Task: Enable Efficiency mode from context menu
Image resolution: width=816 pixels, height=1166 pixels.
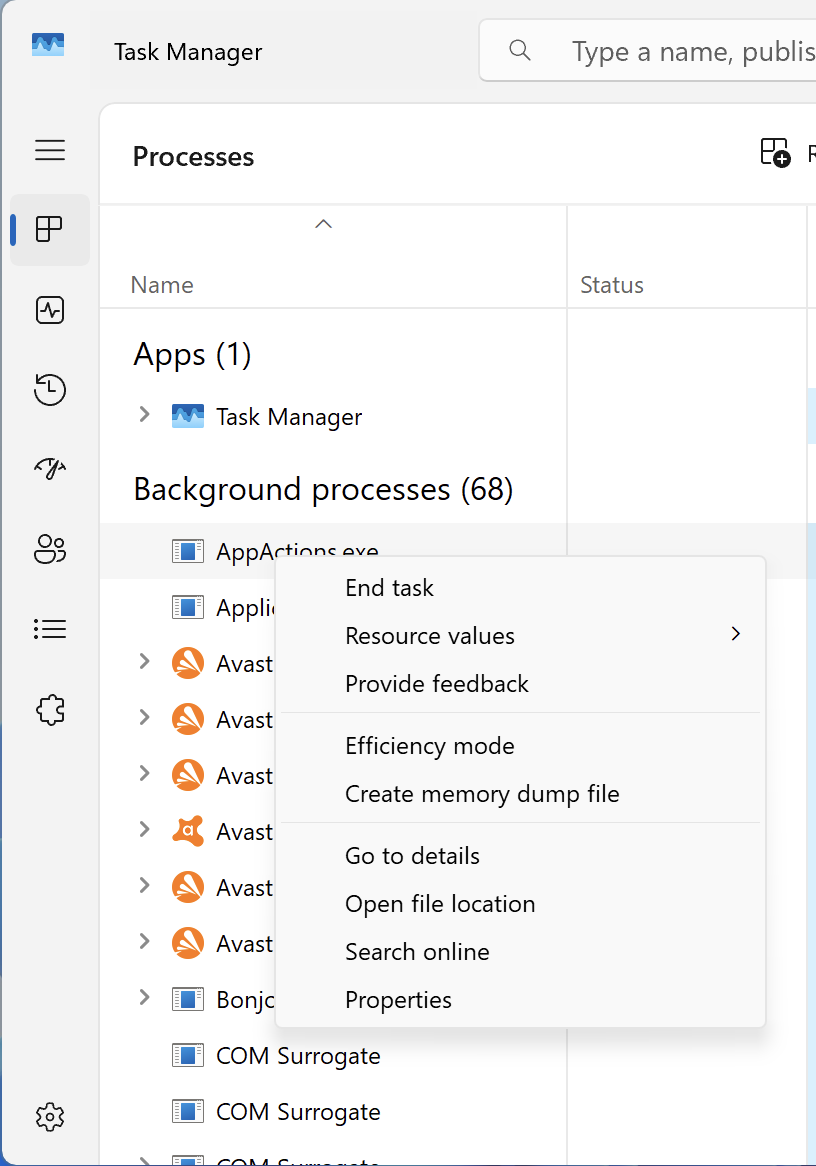Action: (x=520, y=746)
